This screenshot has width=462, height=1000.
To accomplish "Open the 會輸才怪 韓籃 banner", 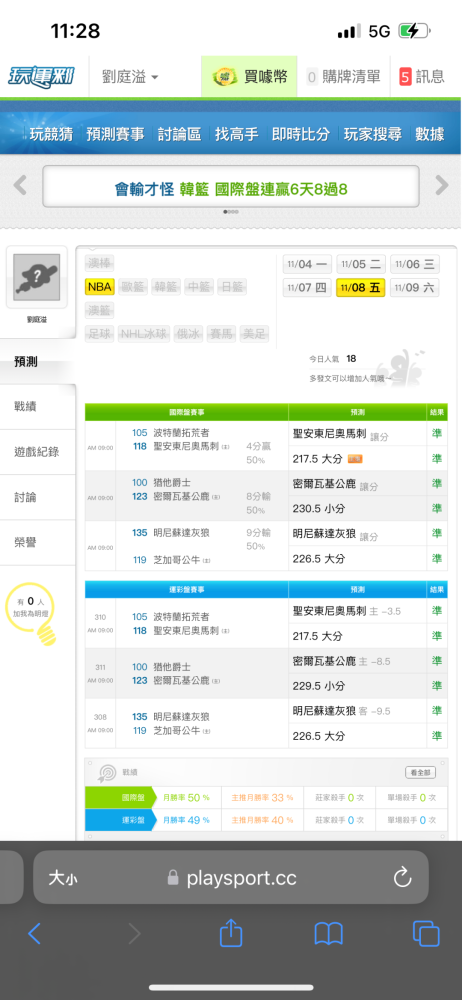I will coord(231,187).
